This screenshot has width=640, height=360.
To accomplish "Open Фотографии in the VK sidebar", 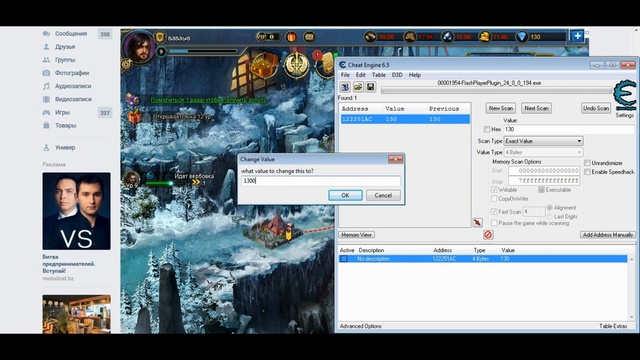I will (x=72, y=73).
